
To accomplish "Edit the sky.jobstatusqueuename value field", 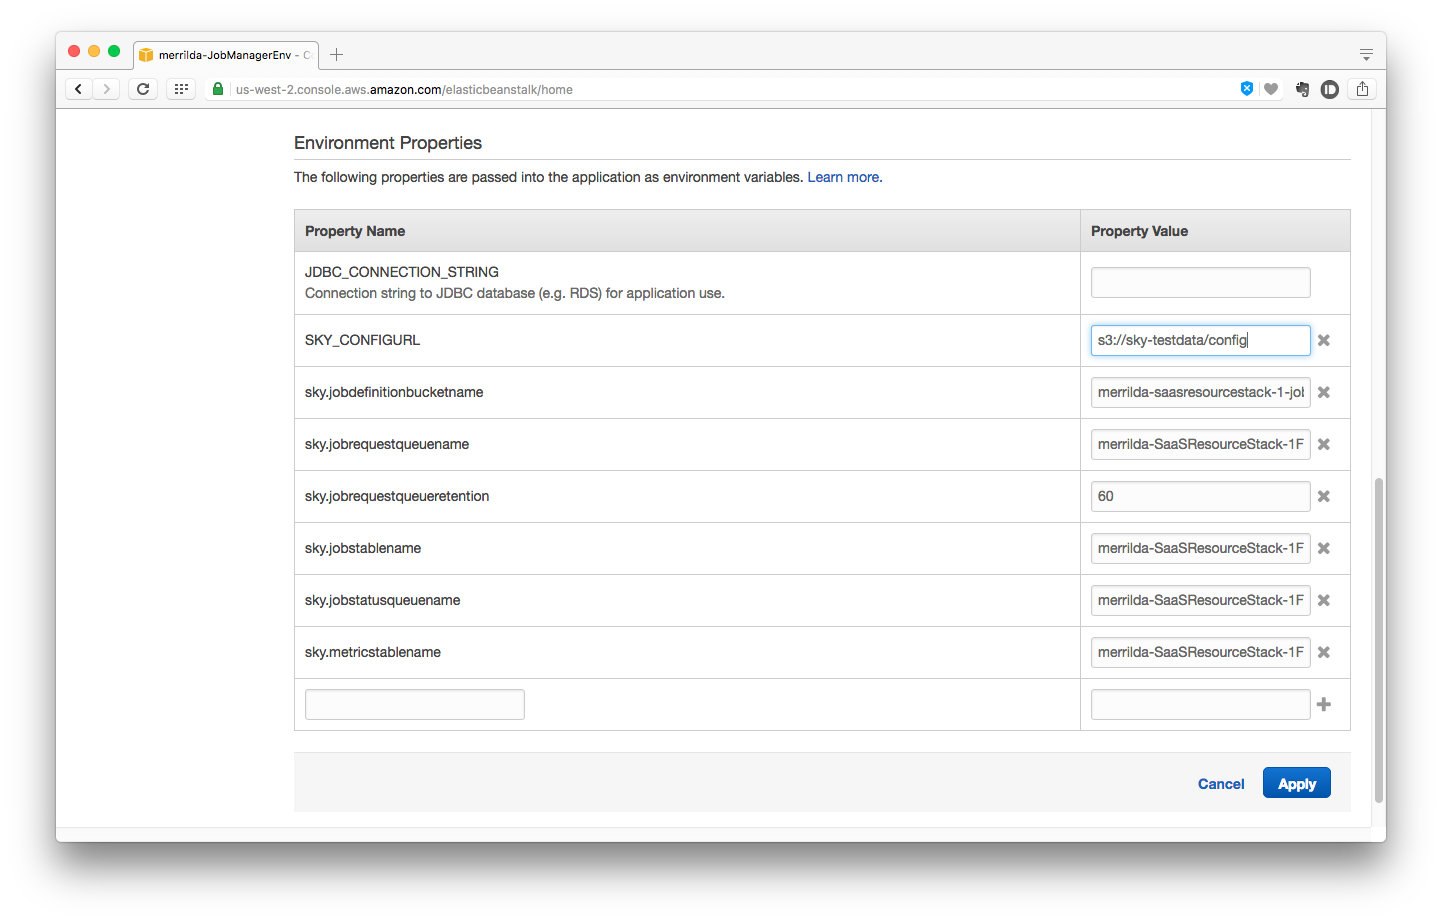I will pos(1201,600).
